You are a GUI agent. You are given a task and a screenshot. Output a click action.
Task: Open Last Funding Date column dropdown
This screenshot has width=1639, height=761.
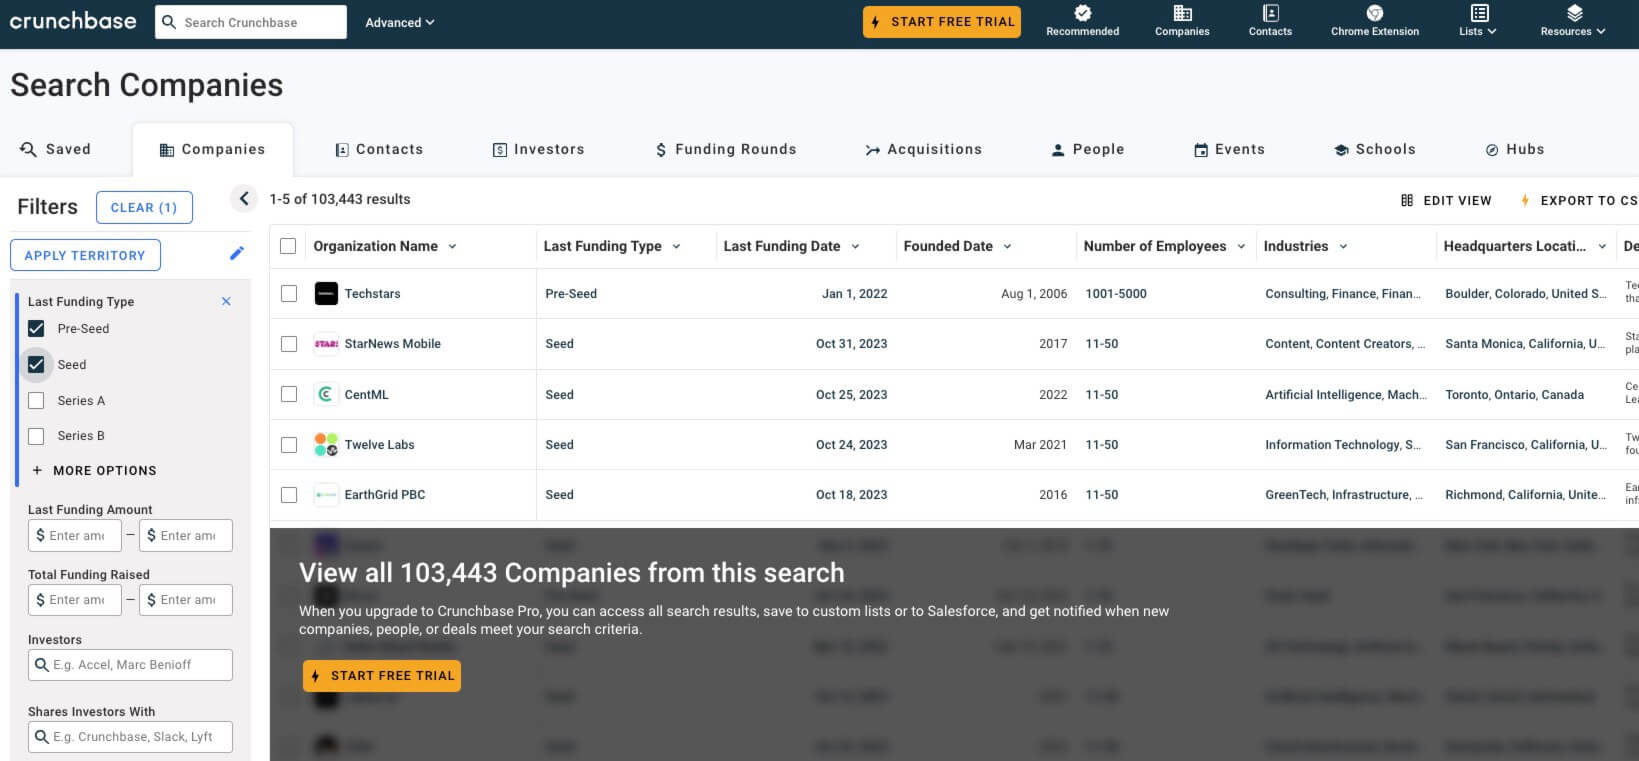(x=855, y=246)
